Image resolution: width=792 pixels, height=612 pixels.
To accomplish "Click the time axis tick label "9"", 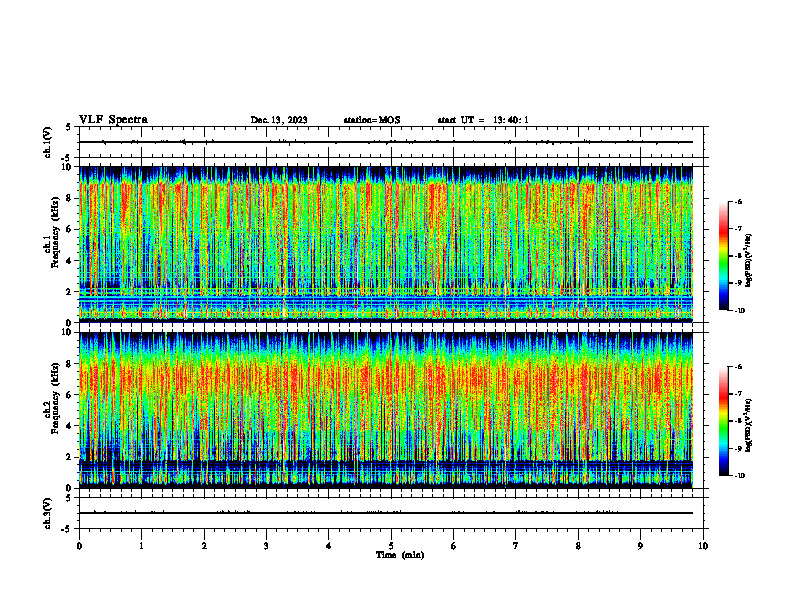I will pyautogui.click(x=640, y=546).
